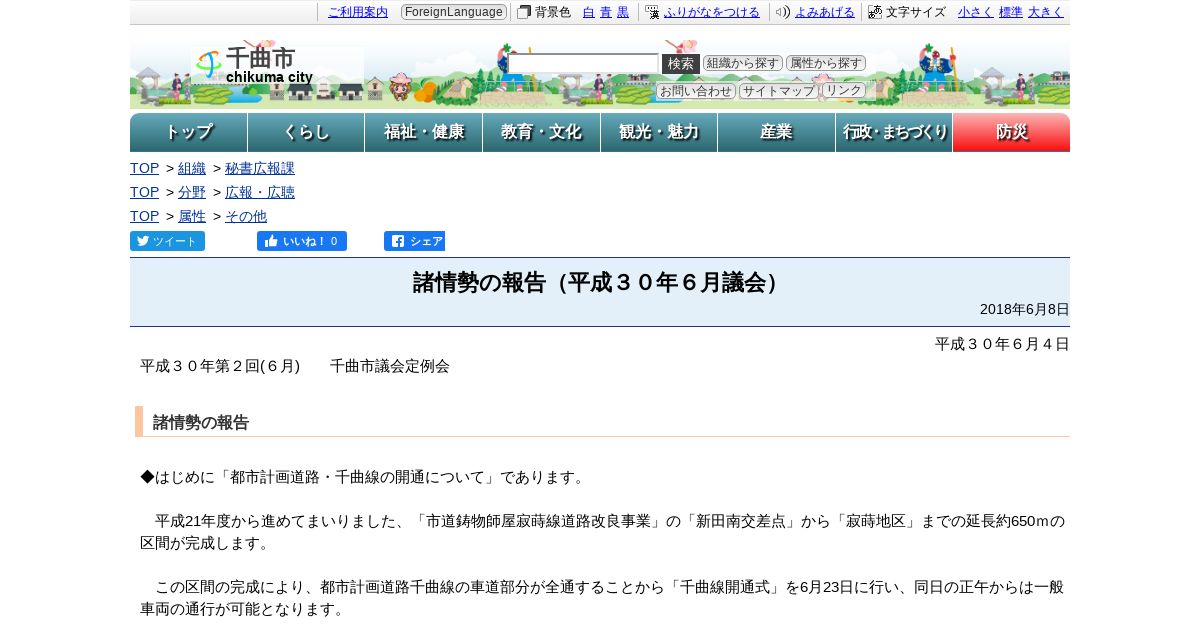Click the text size icon
This screenshot has height=630, width=1200.
pos(875,12)
